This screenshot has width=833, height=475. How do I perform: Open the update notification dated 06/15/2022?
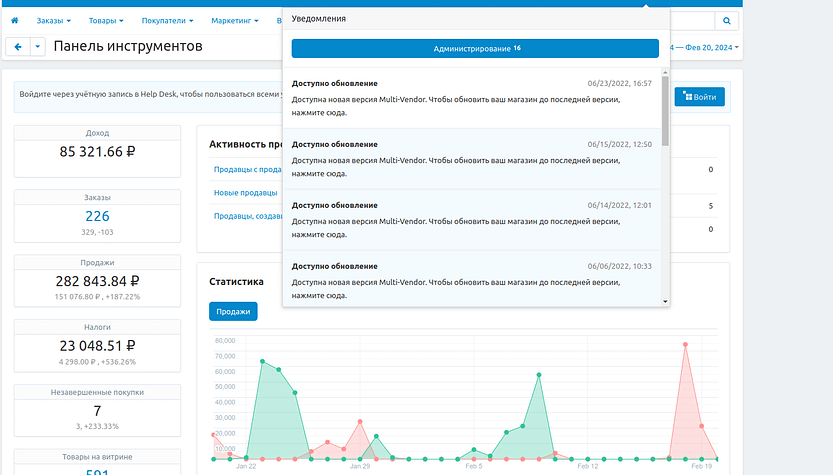pos(471,159)
